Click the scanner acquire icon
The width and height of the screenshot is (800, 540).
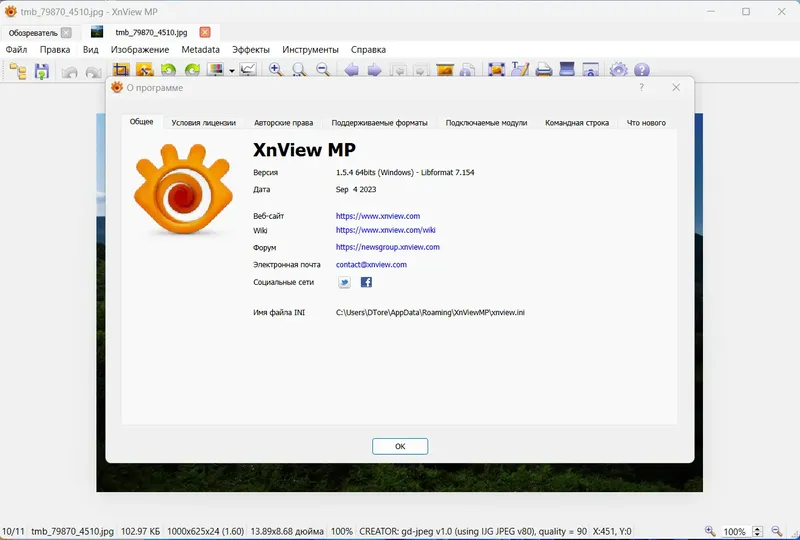coord(567,70)
